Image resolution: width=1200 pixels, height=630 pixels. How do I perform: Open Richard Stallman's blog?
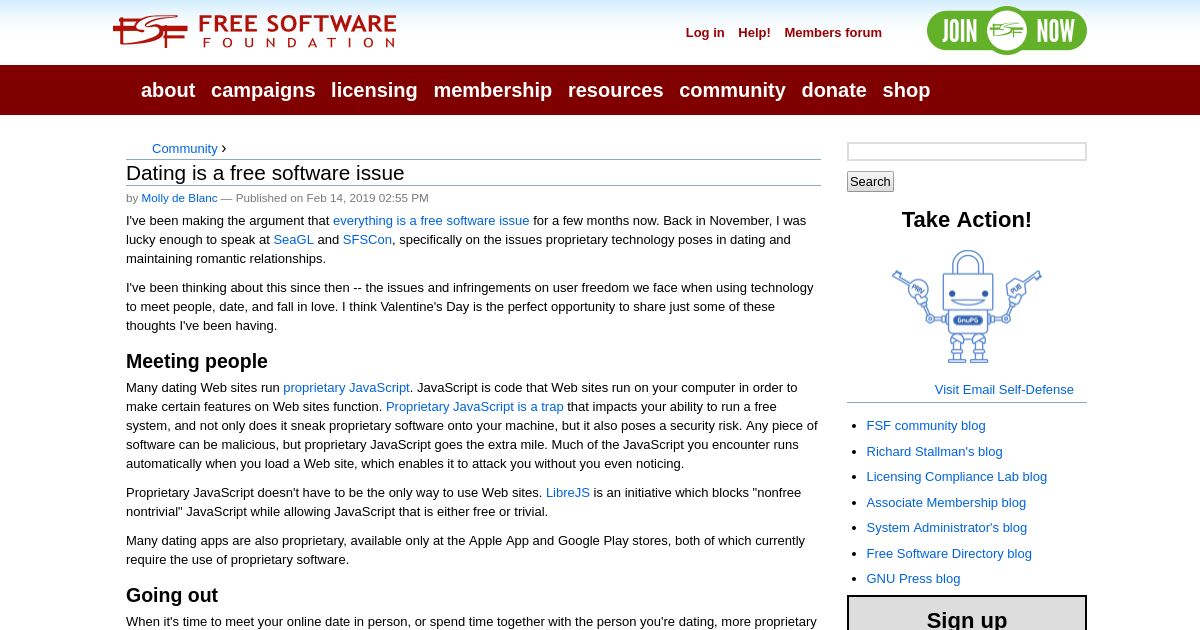point(934,452)
